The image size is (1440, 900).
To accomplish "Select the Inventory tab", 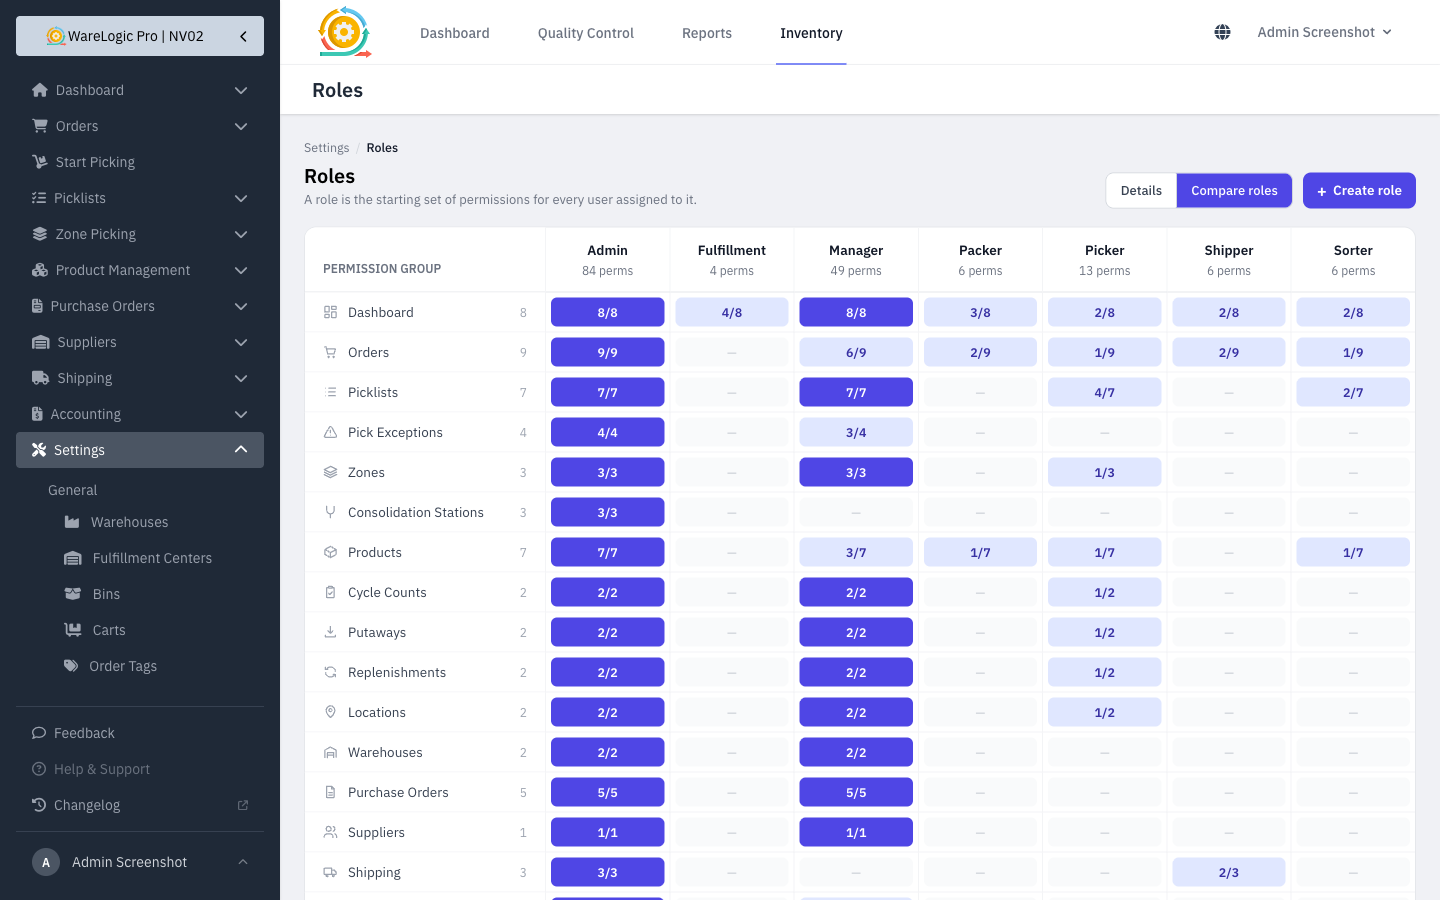I will 811,33.
